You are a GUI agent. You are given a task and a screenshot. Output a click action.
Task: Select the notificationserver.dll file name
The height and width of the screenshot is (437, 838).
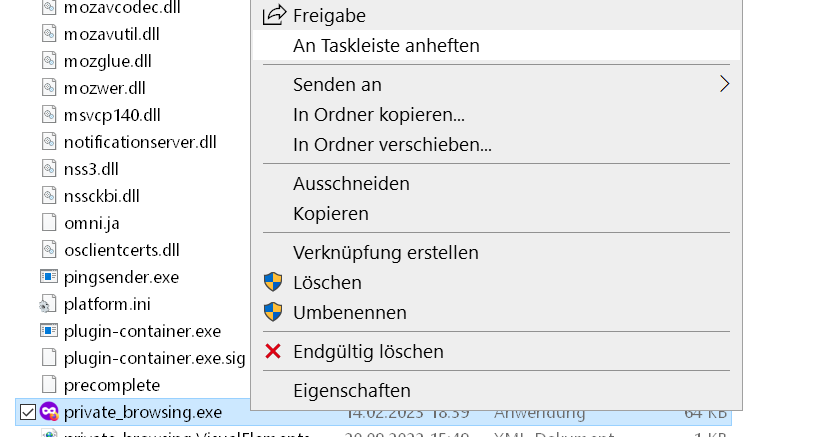pyautogui.click(x=140, y=141)
